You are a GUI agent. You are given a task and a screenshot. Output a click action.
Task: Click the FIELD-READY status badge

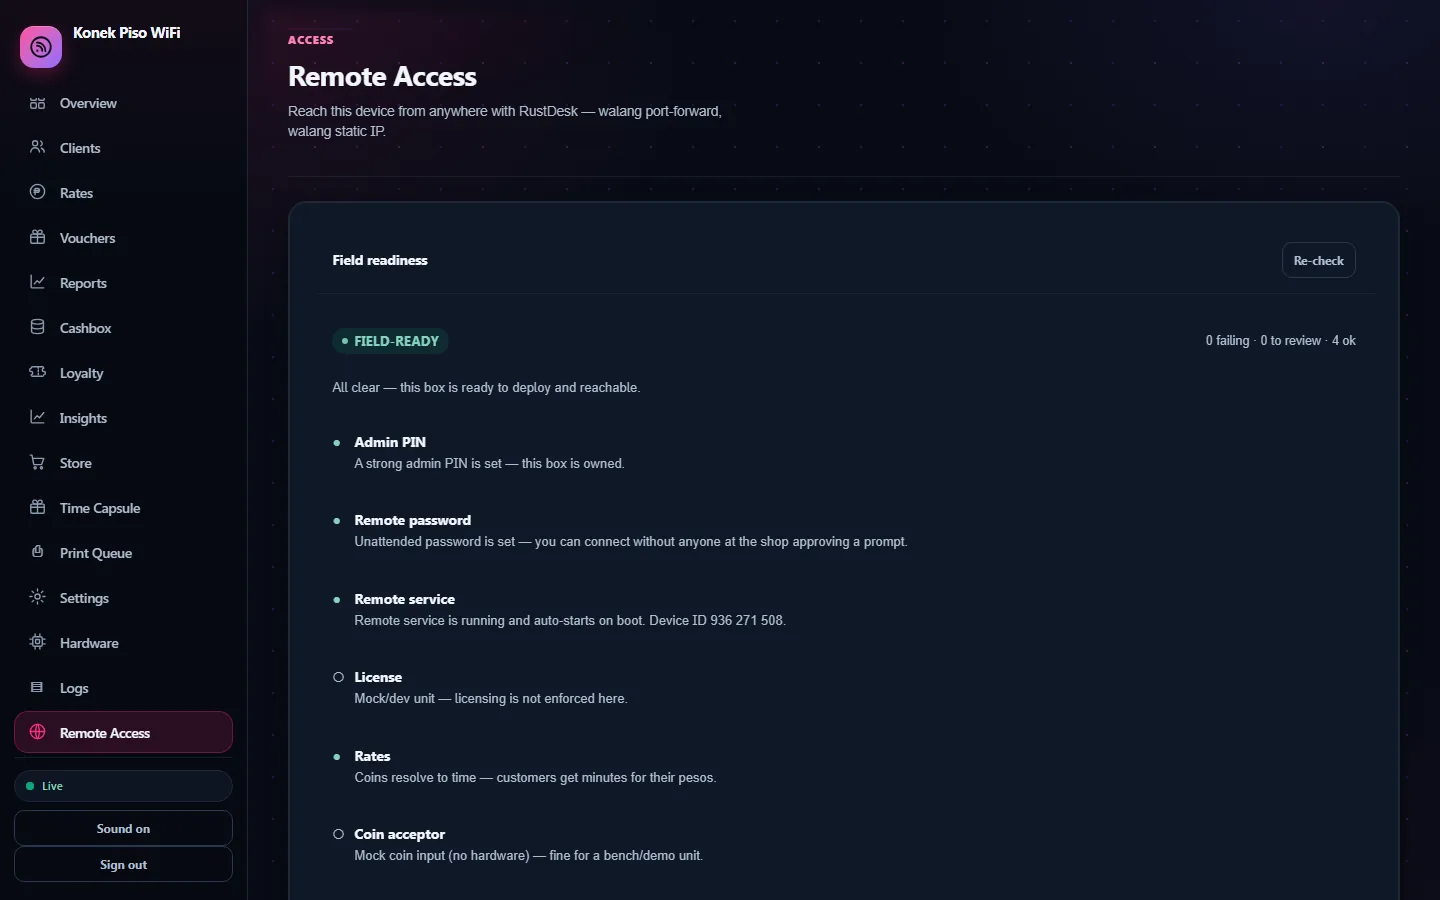[x=390, y=341]
